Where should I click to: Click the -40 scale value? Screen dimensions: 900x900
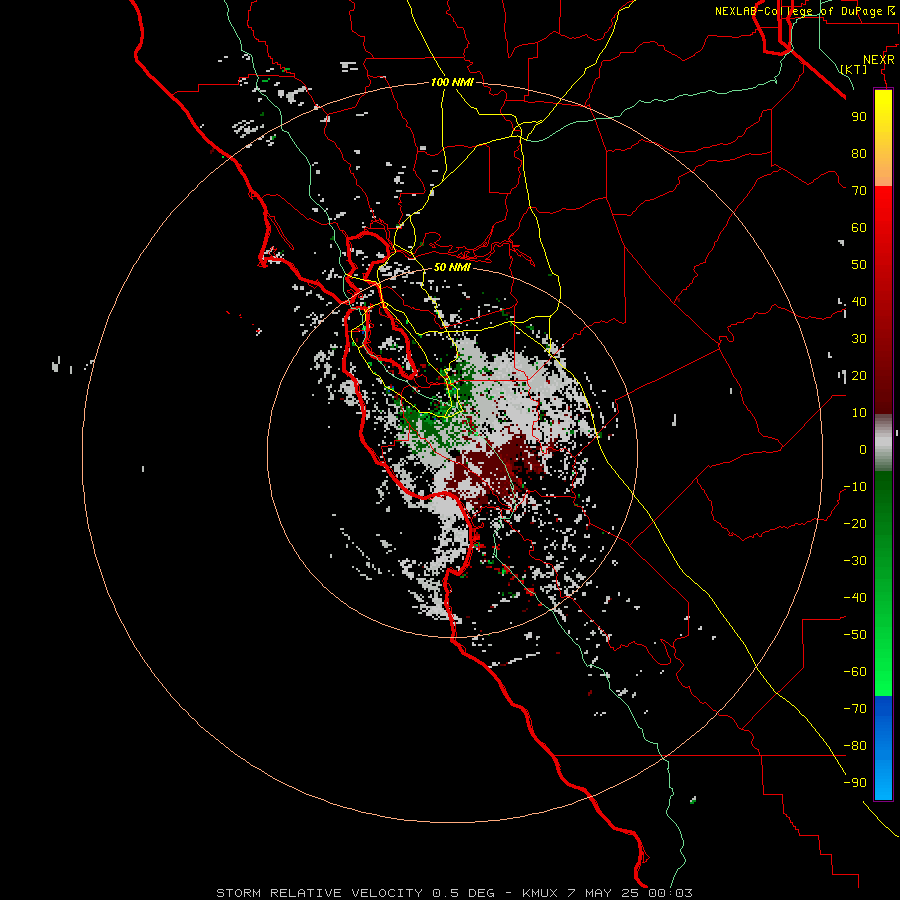coord(855,598)
